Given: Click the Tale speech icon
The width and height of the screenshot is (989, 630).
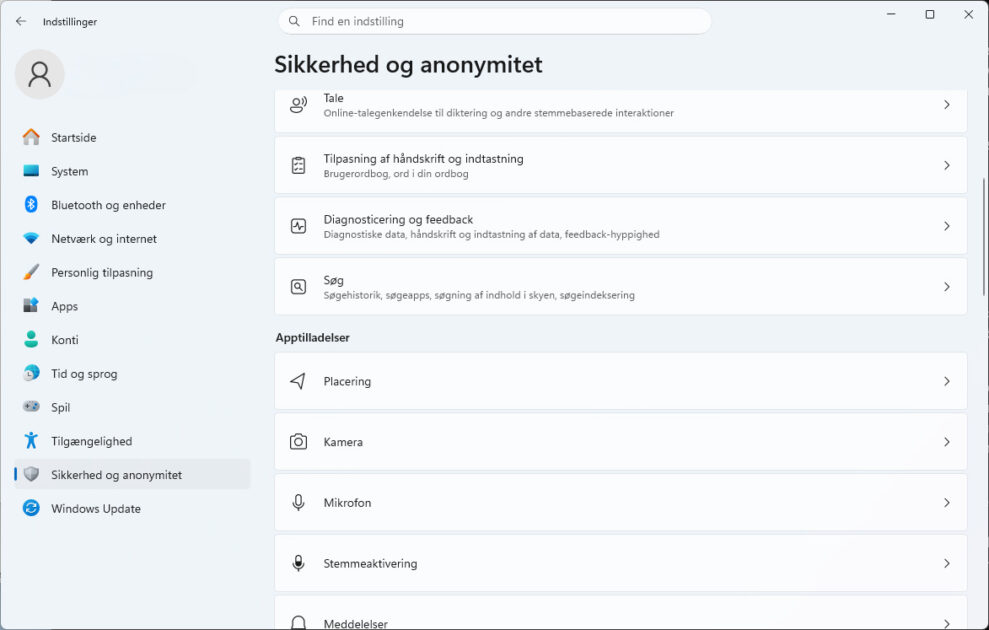Looking at the screenshot, I should [298, 105].
